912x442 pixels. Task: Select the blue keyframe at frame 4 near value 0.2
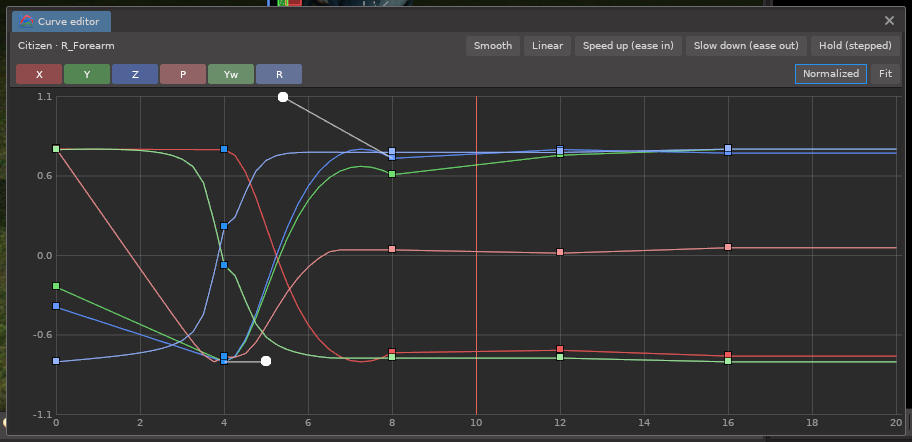pyautogui.click(x=224, y=226)
